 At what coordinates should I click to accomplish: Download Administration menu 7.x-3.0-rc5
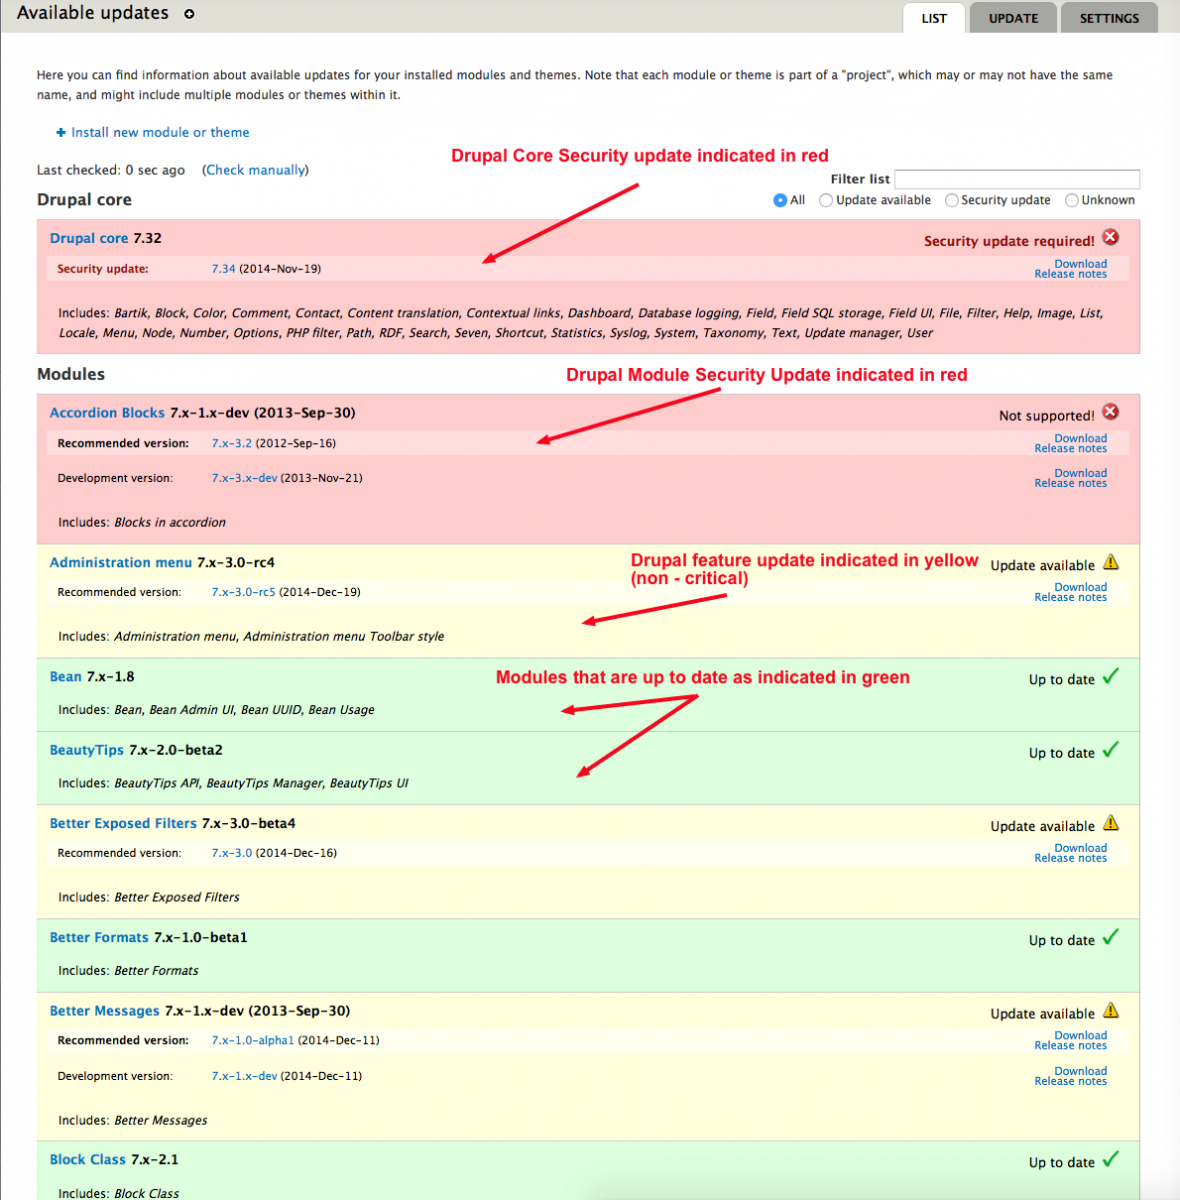tap(1080, 587)
